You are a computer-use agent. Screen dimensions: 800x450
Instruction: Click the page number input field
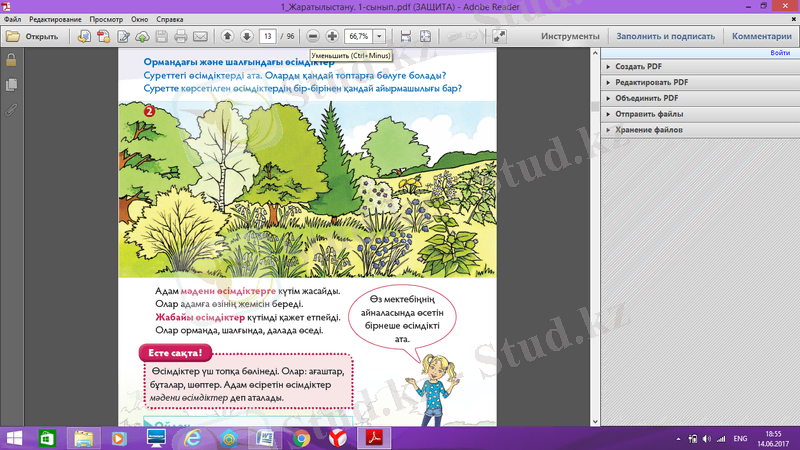coord(267,36)
